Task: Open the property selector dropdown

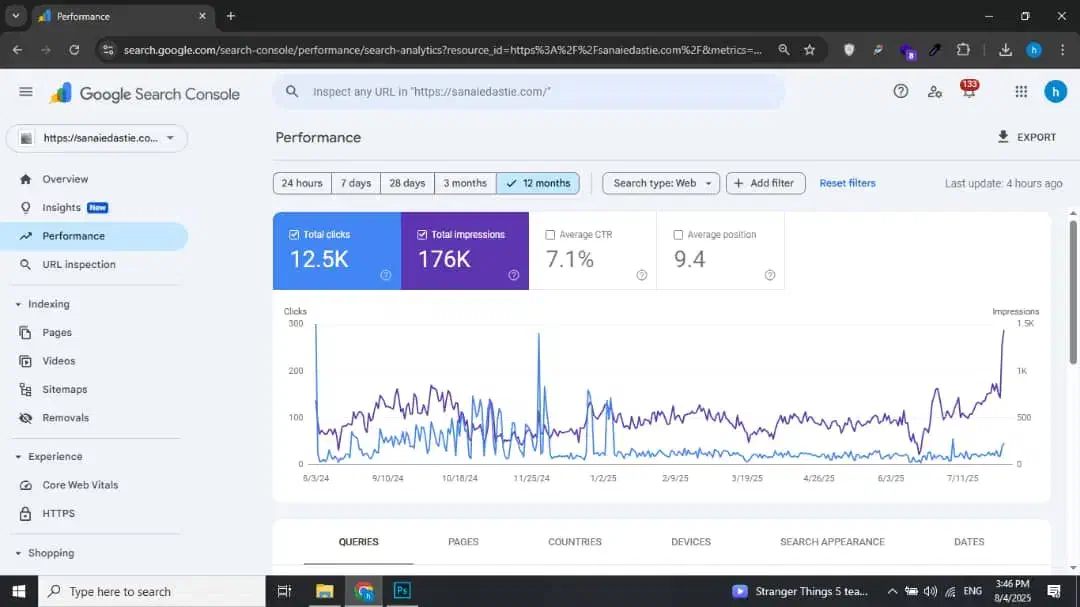Action: (x=97, y=138)
